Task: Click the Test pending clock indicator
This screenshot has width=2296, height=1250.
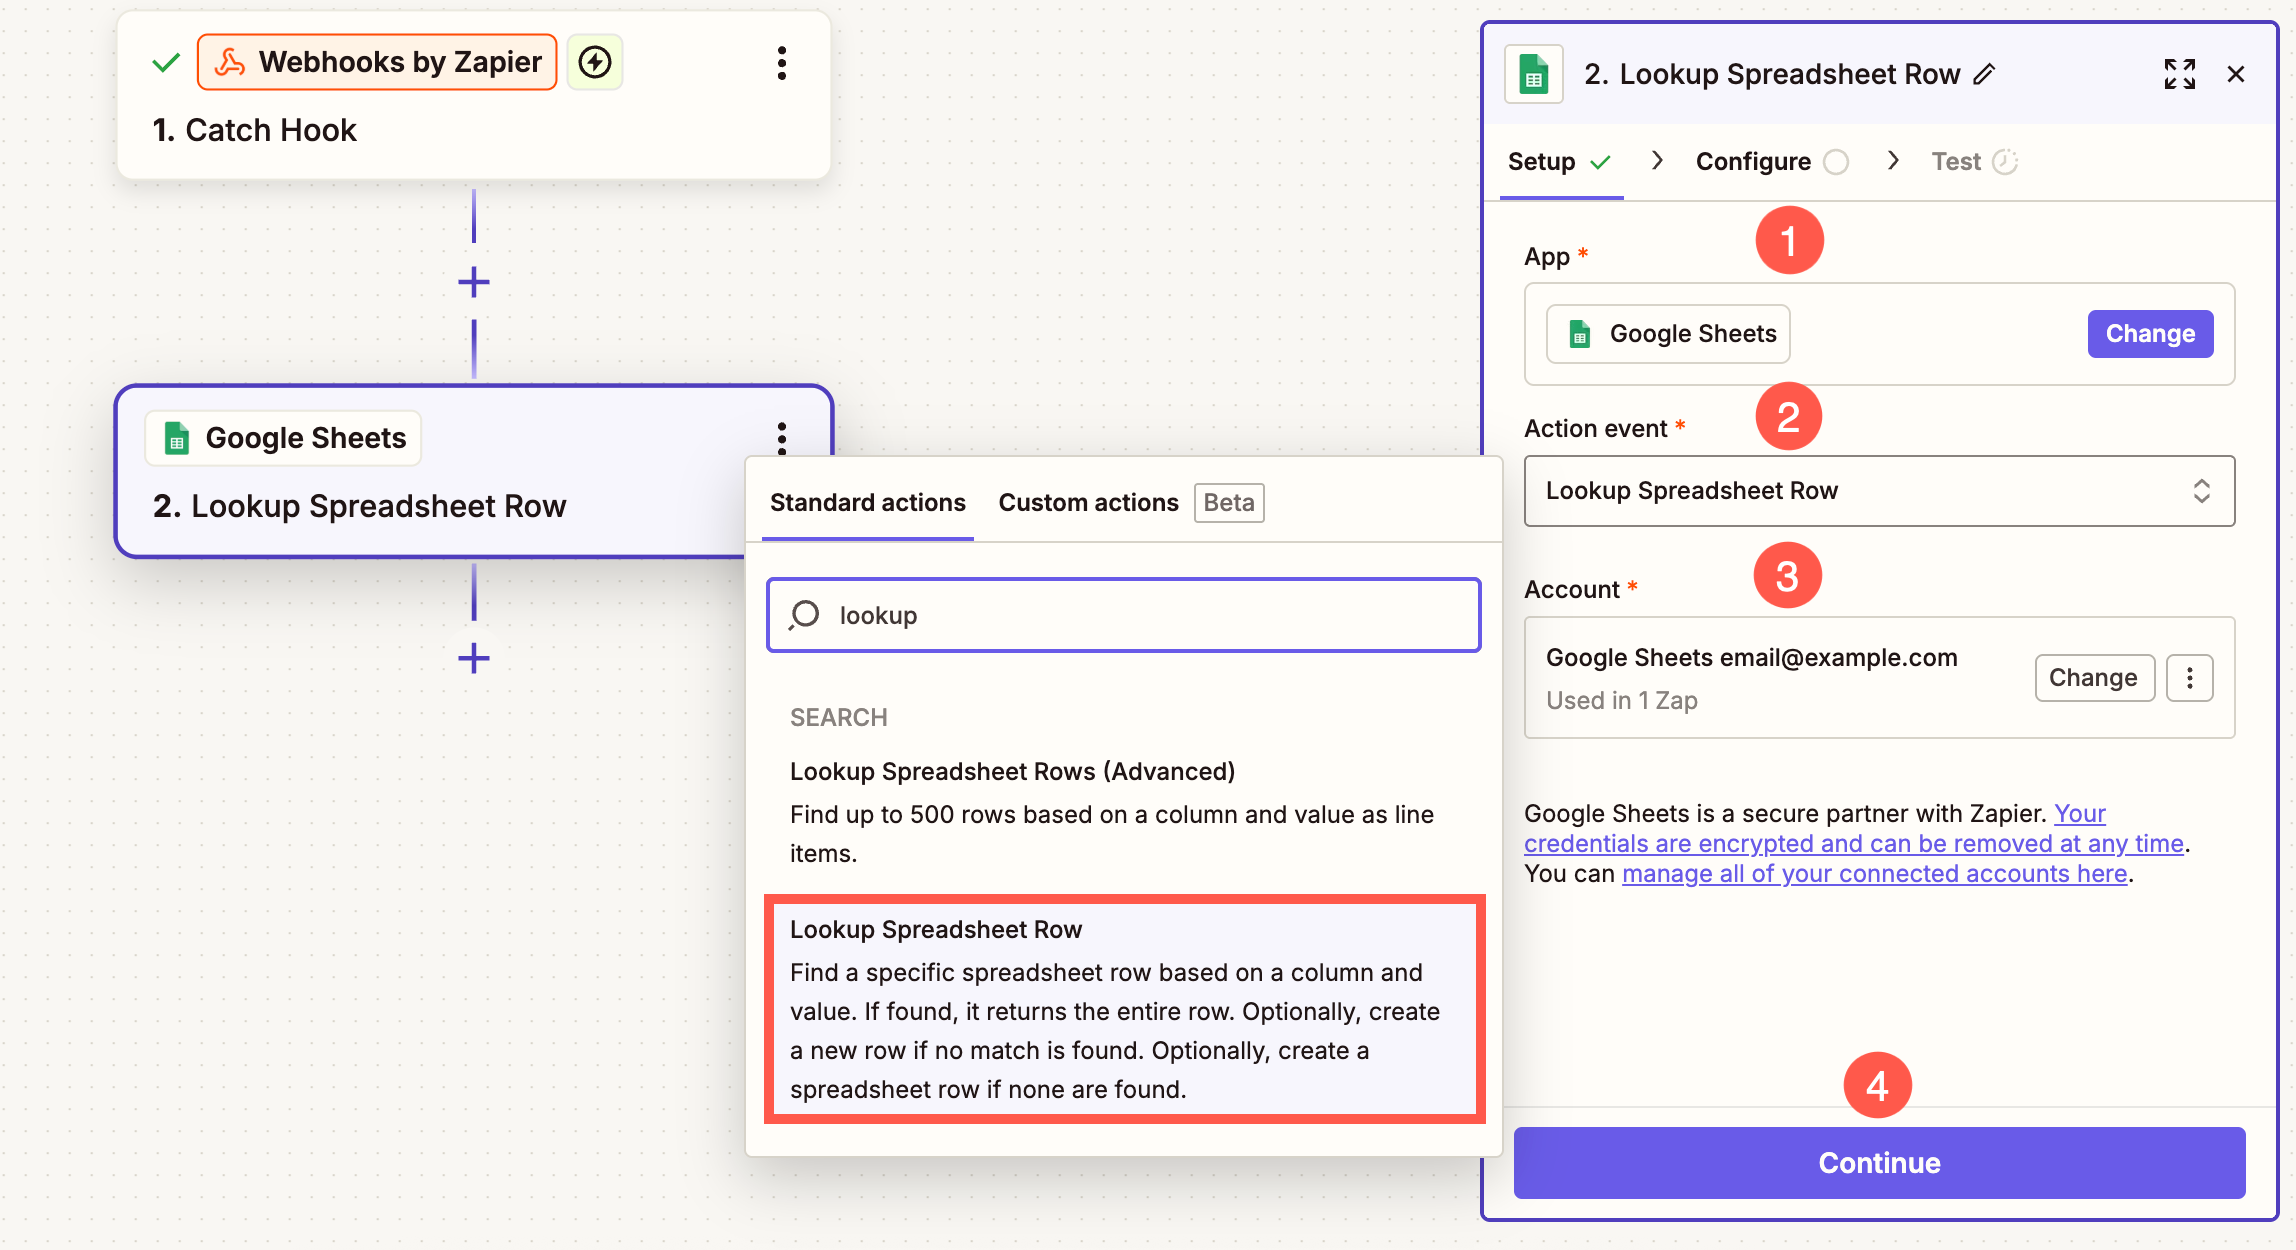Action: pyautogui.click(x=2005, y=162)
